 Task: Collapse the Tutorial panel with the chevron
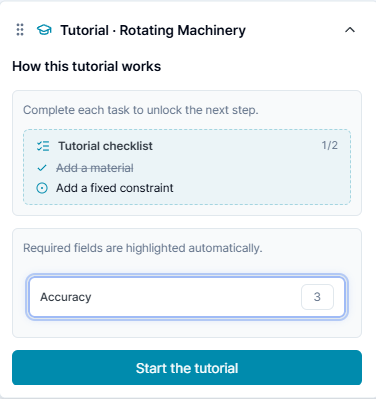(x=350, y=30)
